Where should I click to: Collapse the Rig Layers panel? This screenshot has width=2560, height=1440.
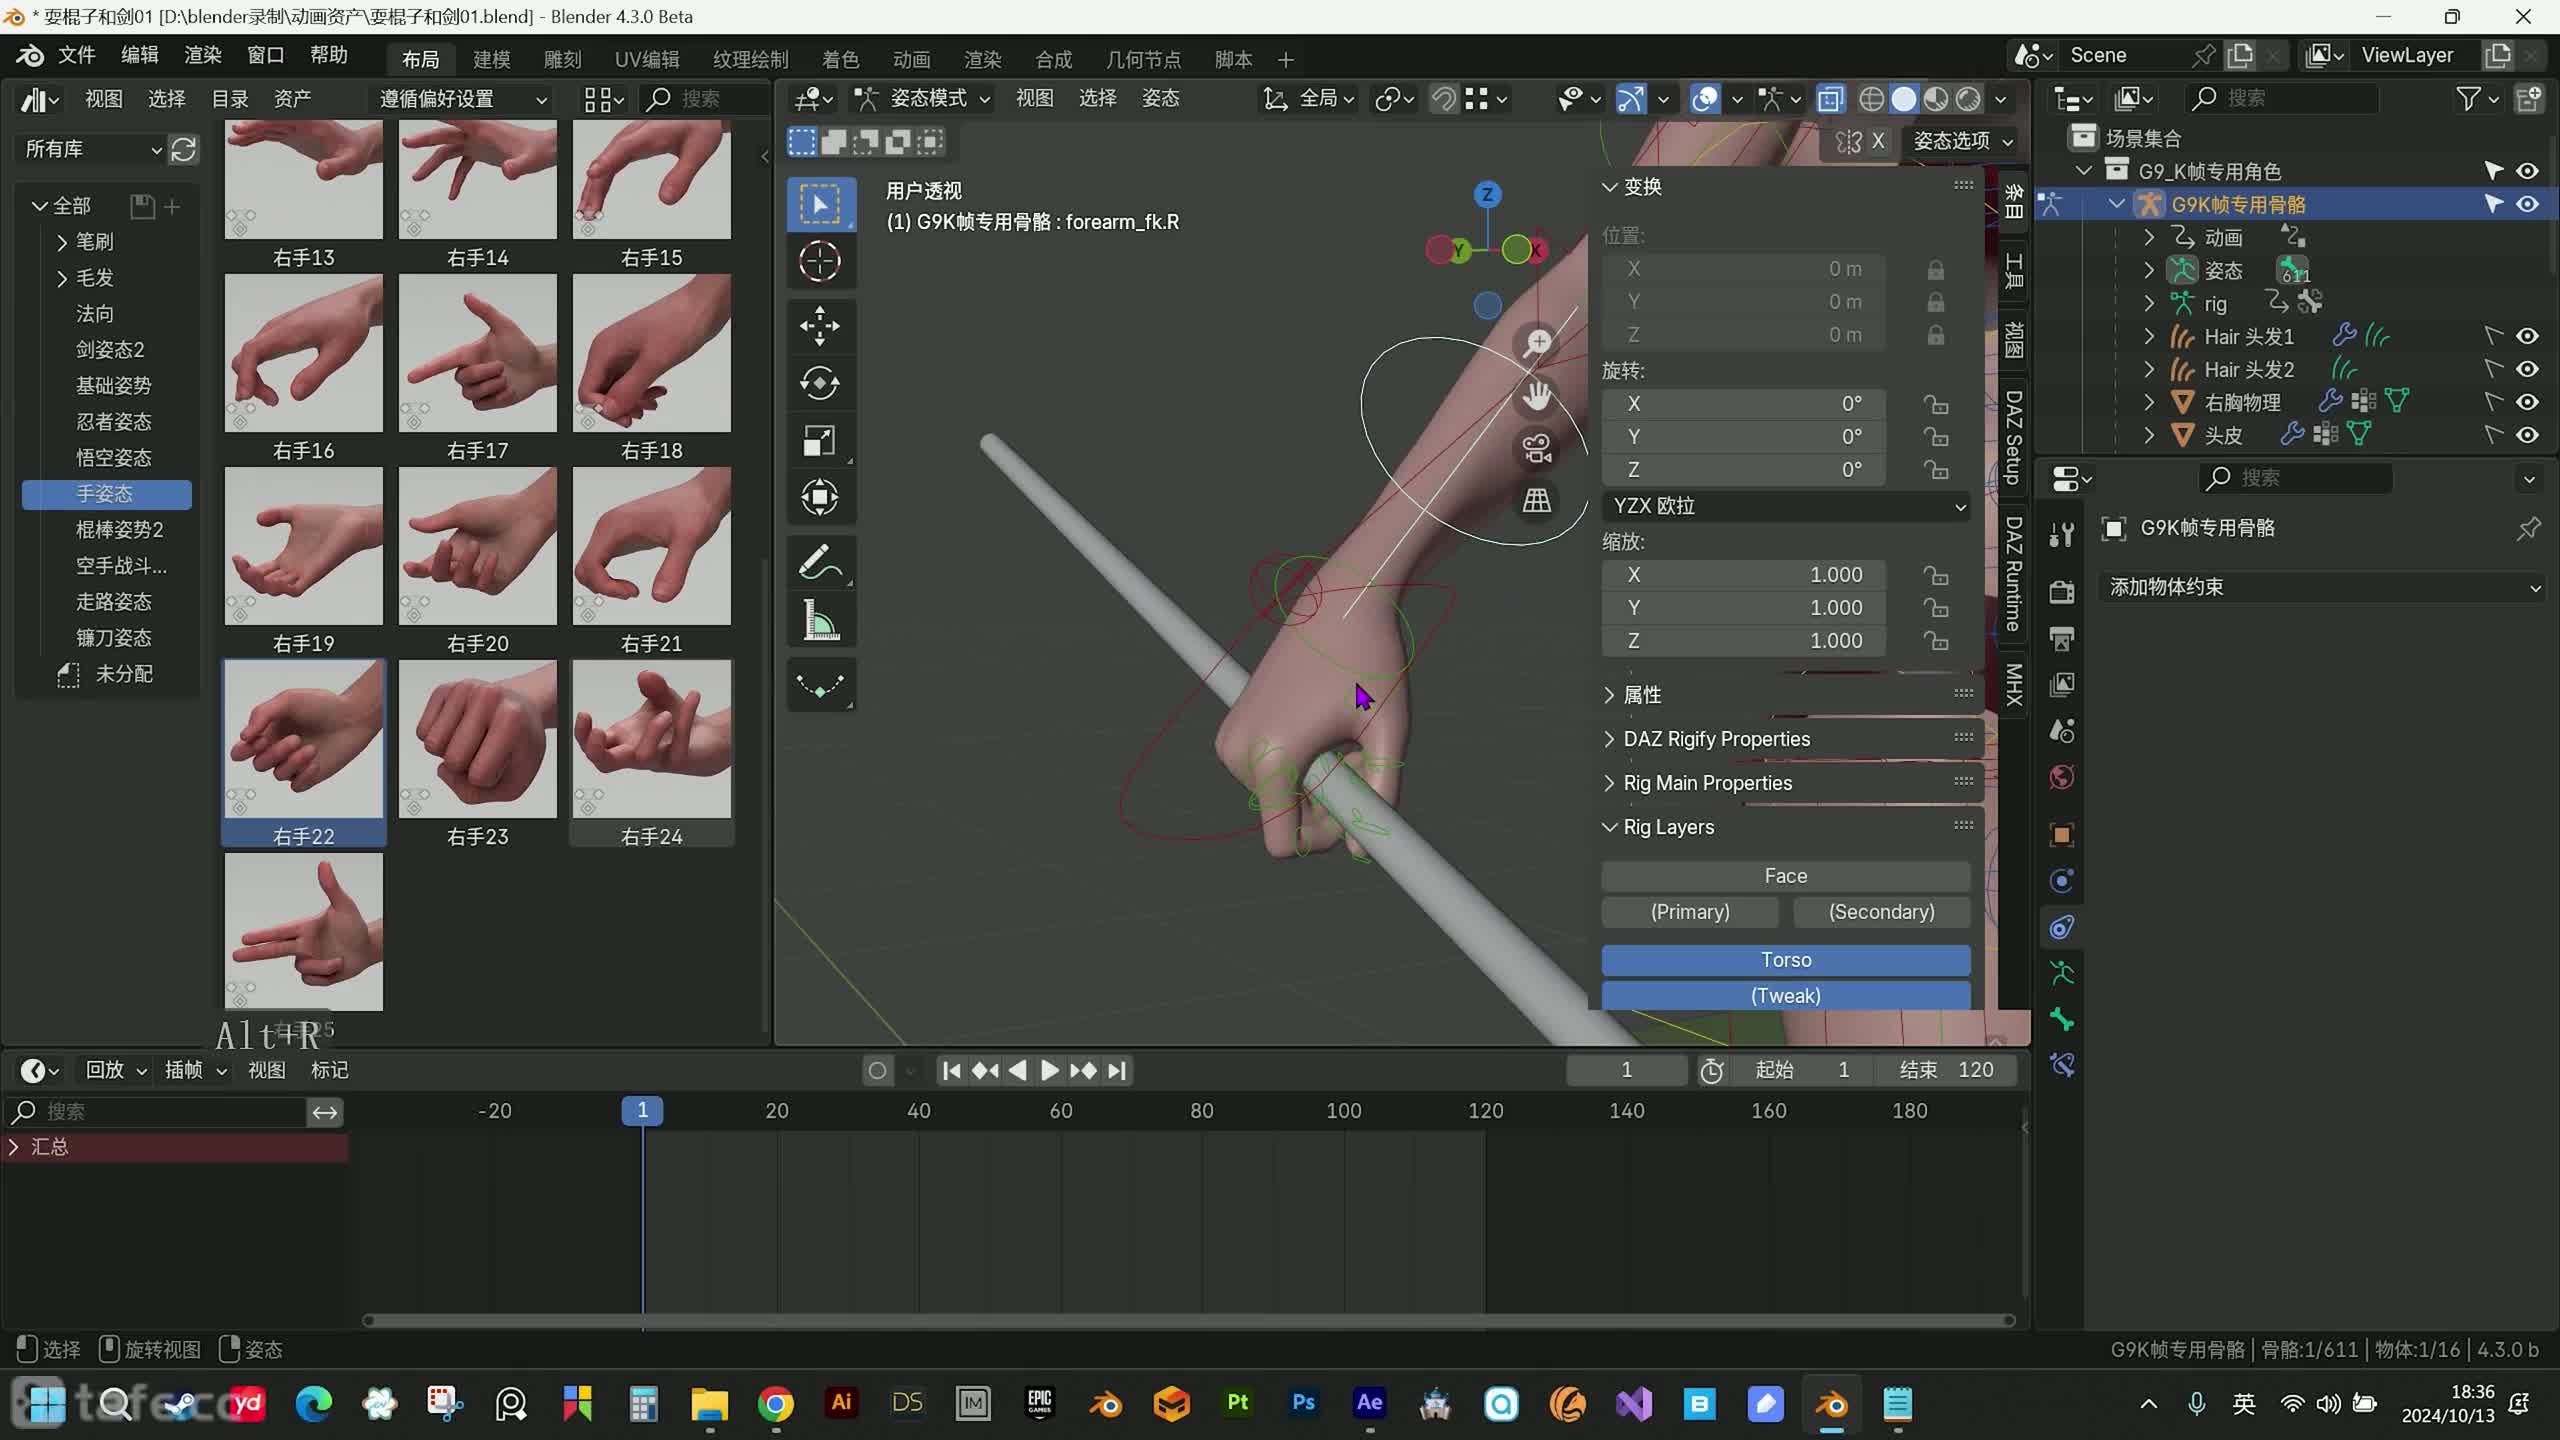[1668, 827]
